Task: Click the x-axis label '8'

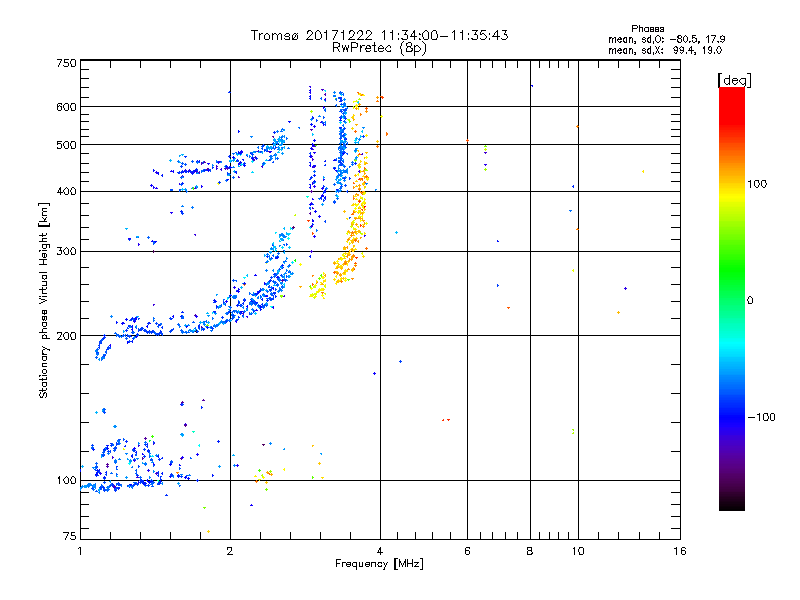Action: tap(530, 551)
